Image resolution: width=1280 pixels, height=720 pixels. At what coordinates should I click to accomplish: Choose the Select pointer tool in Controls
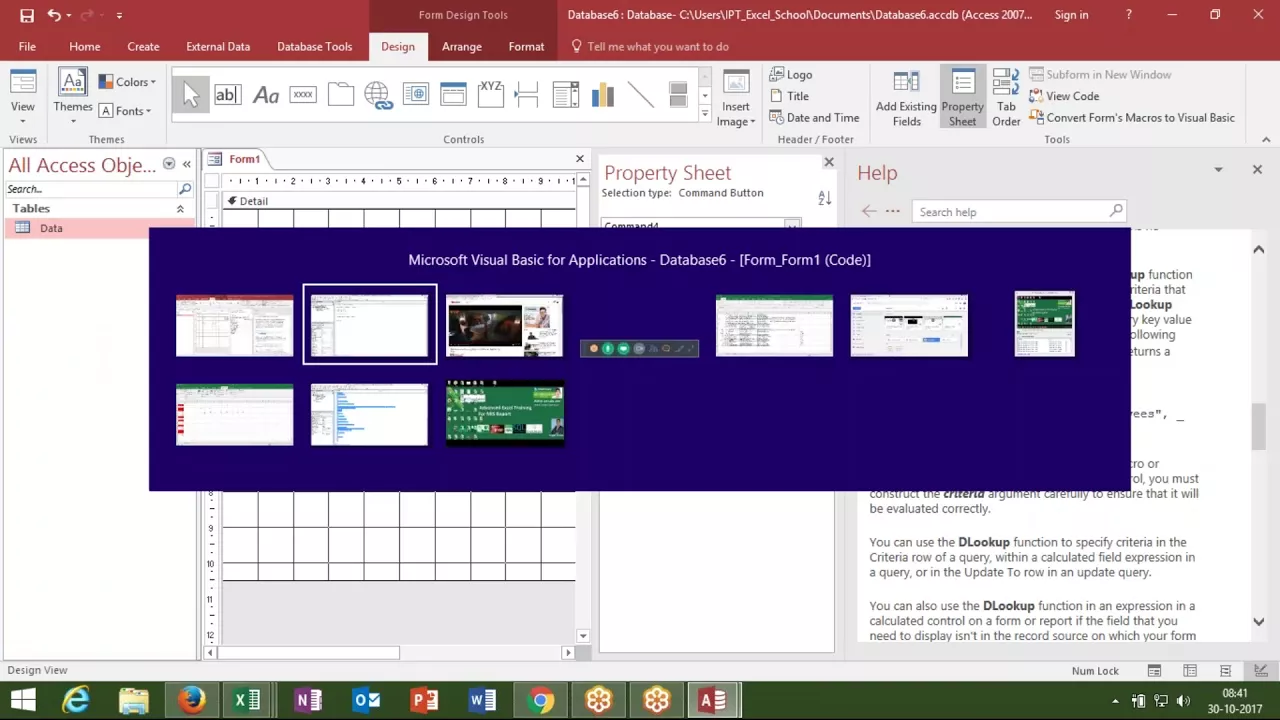tap(191, 95)
